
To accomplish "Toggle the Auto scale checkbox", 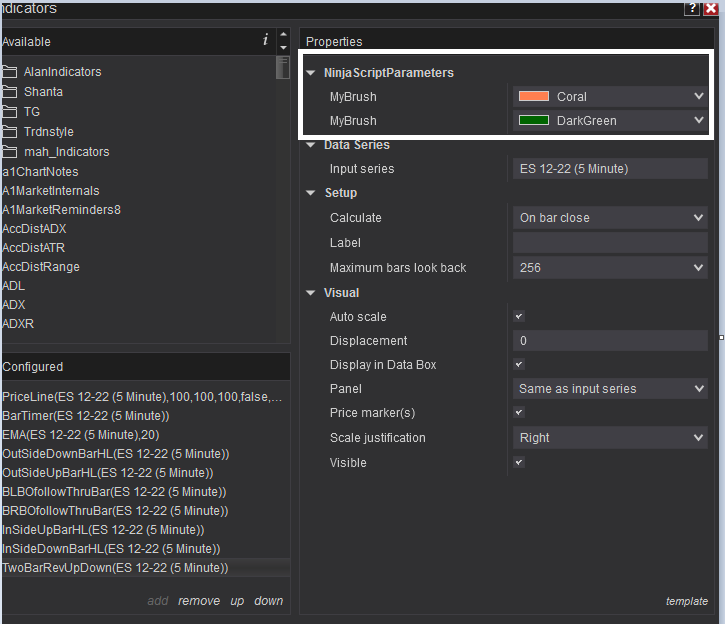I will 519,317.
